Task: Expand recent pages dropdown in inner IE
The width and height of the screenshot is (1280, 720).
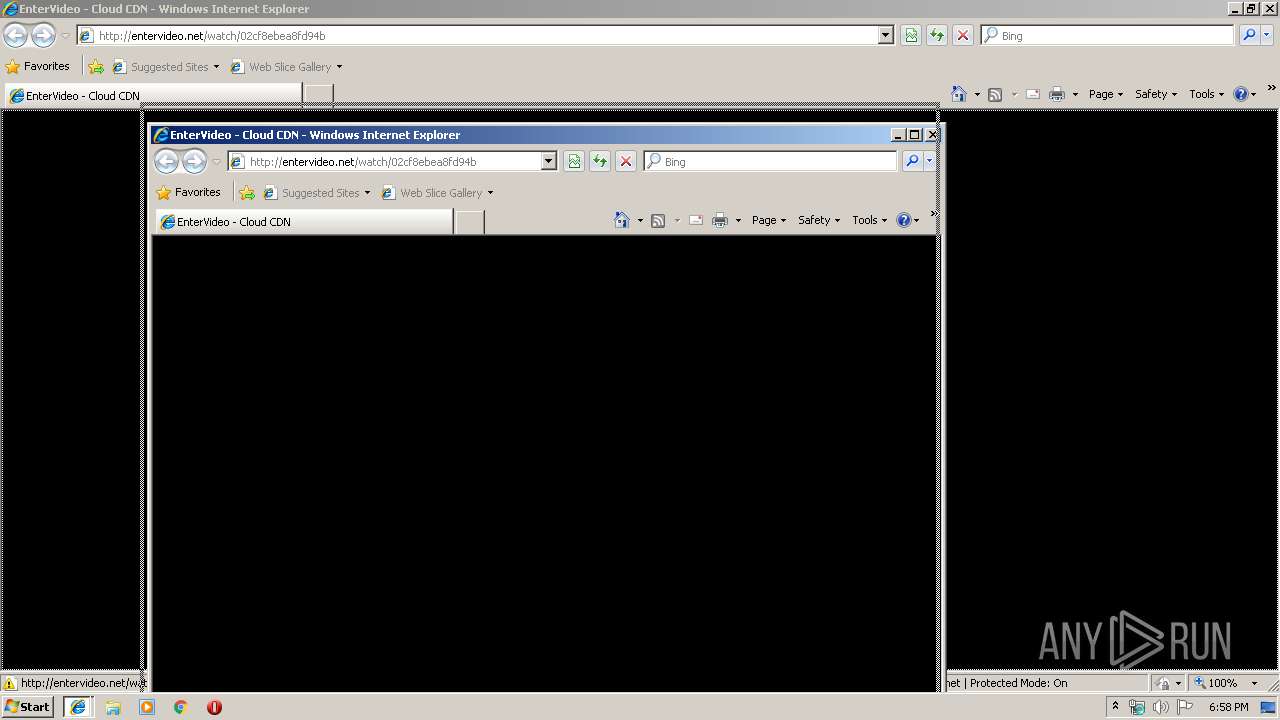Action: click(x=216, y=161)
